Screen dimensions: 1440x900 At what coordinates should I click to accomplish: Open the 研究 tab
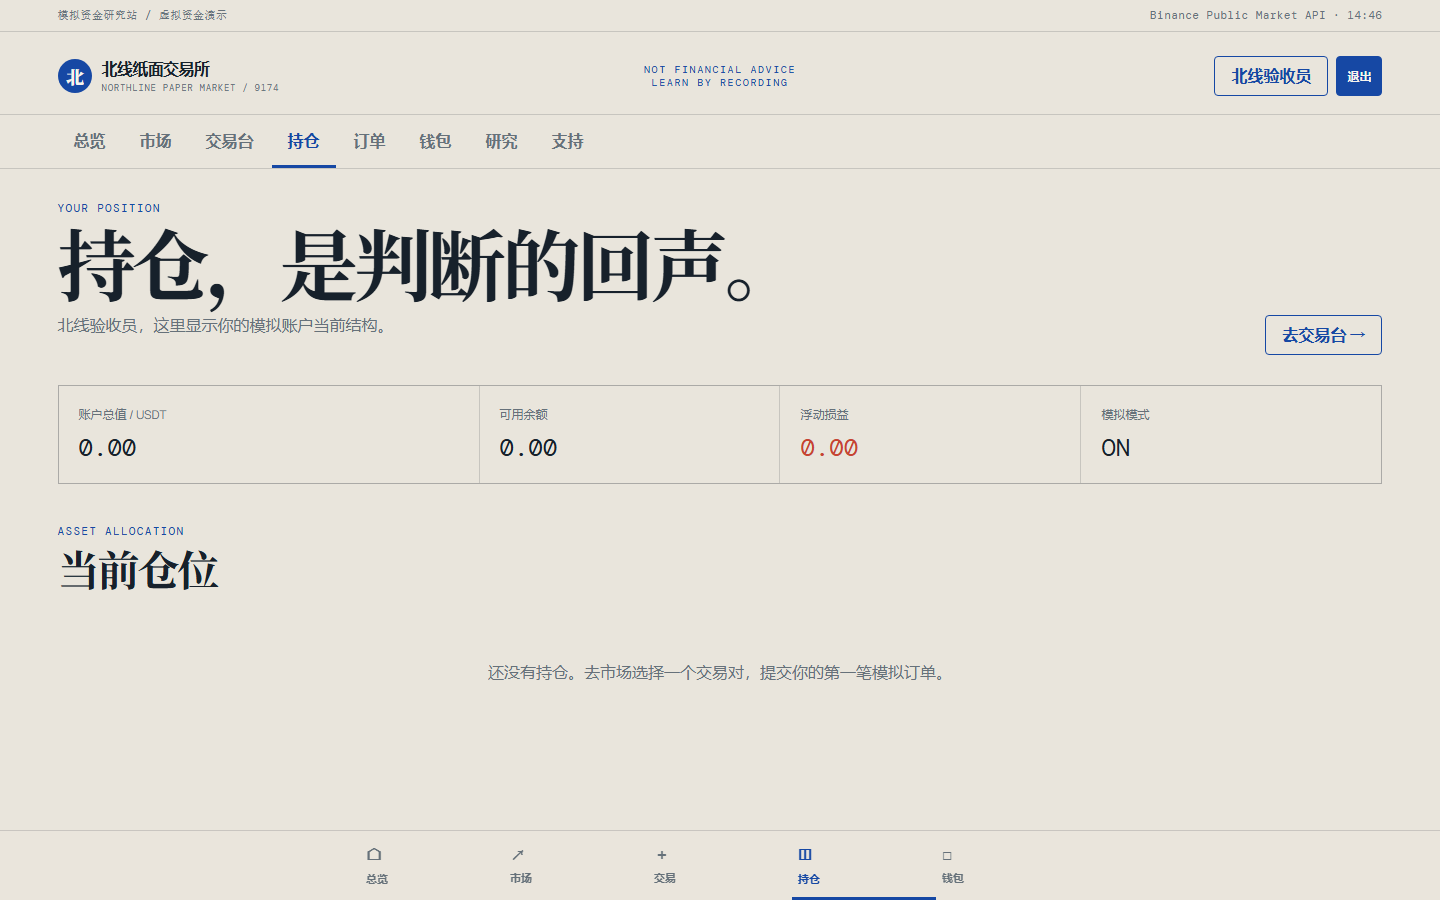click(501, 141)
